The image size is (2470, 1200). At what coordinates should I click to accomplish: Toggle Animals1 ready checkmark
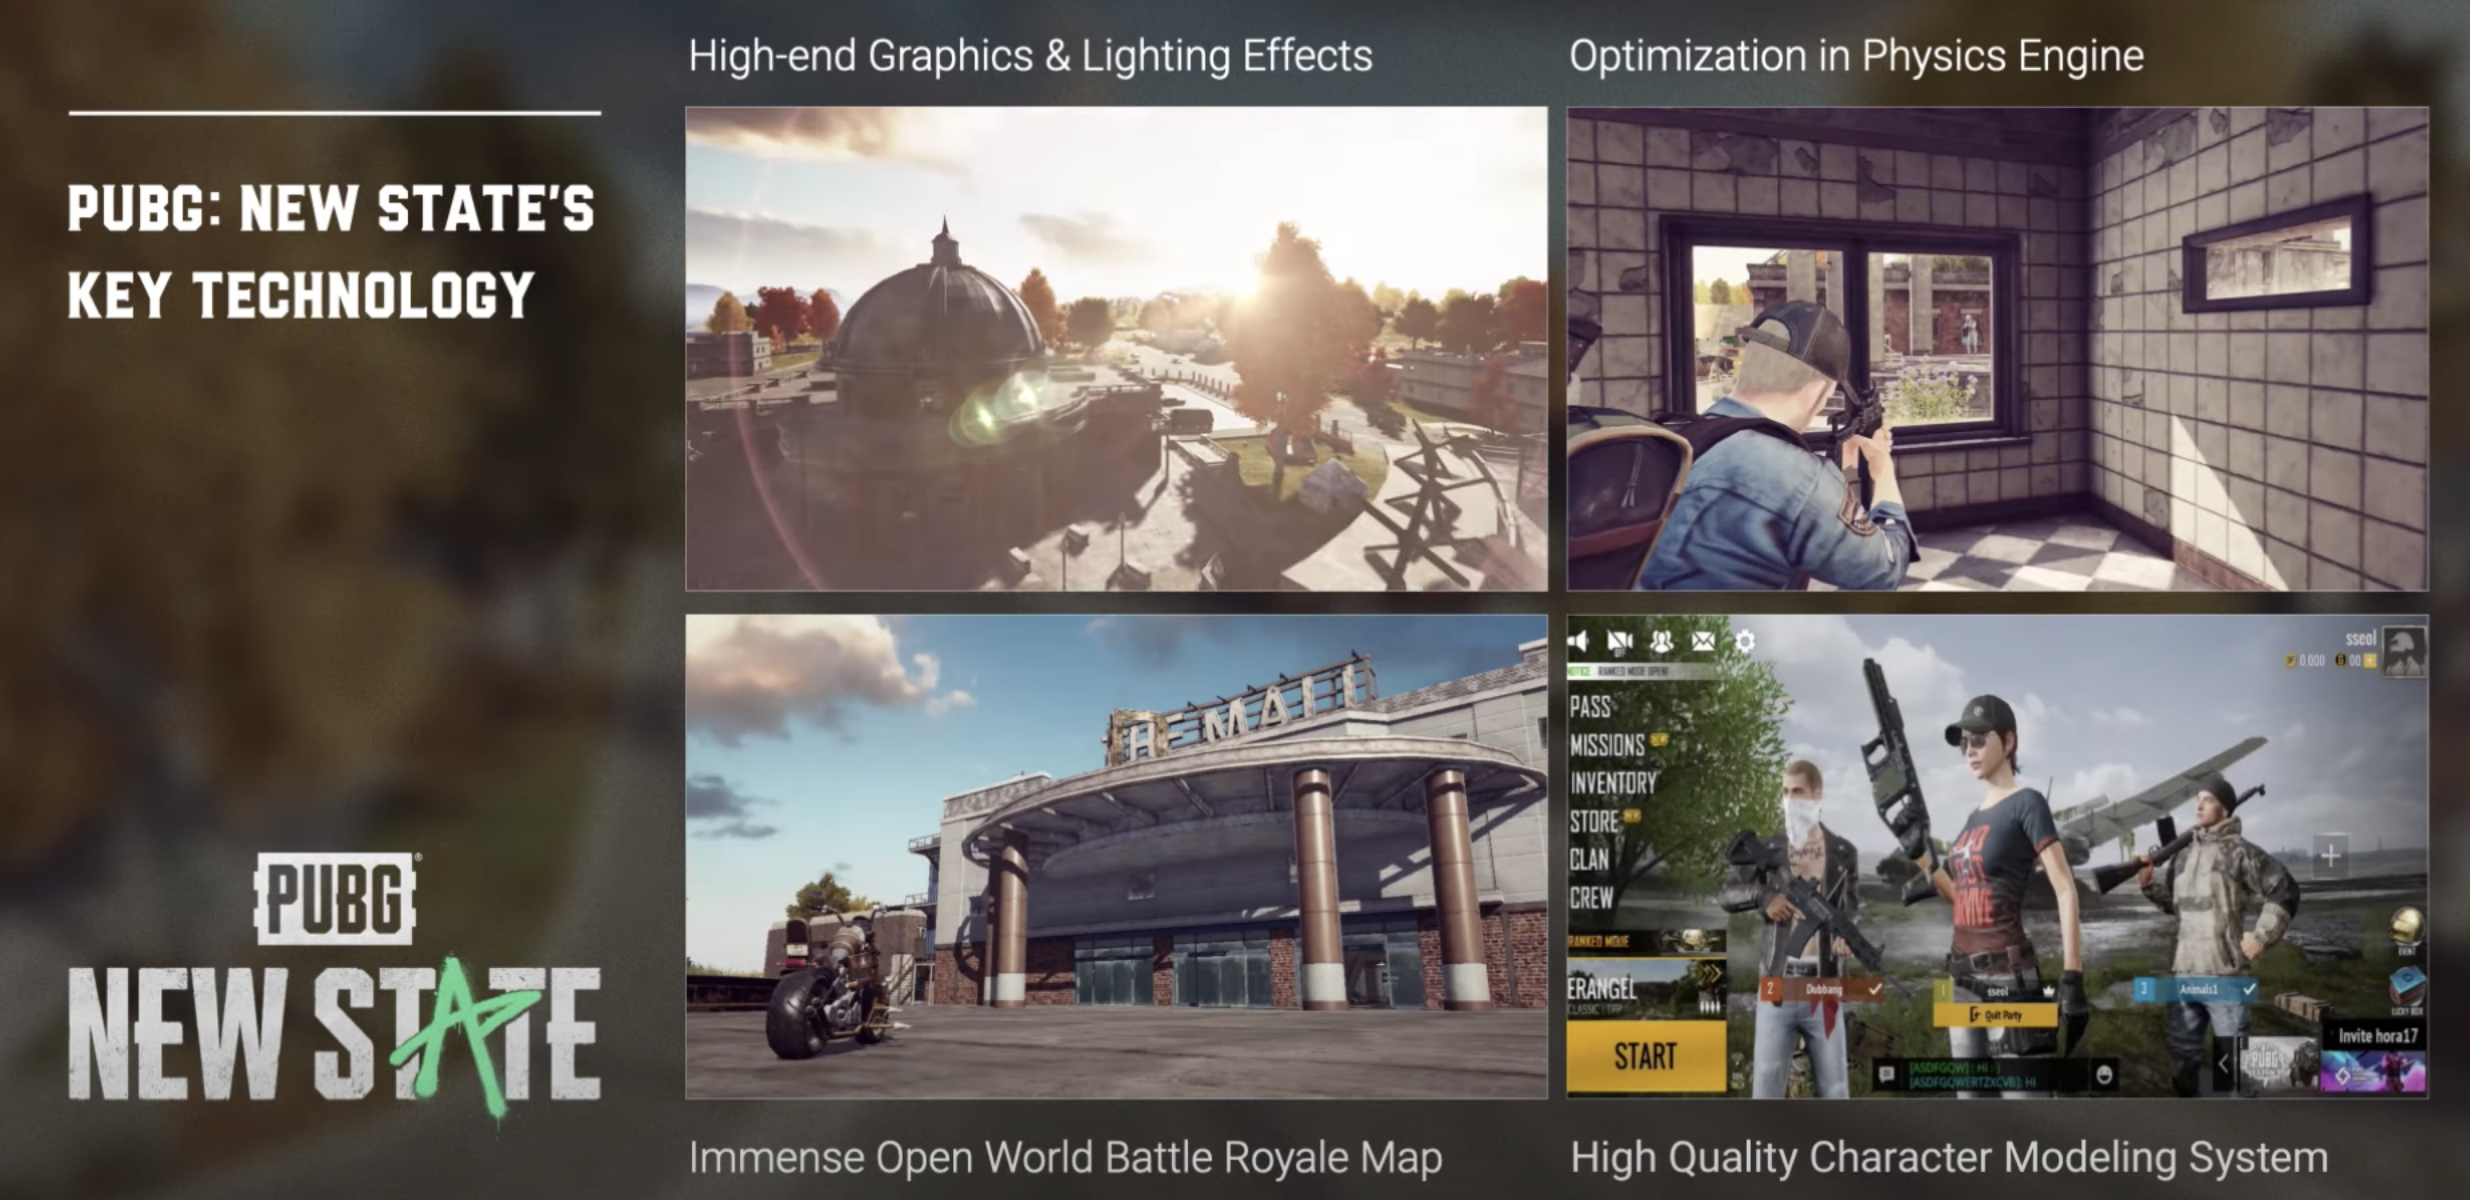2249,989
